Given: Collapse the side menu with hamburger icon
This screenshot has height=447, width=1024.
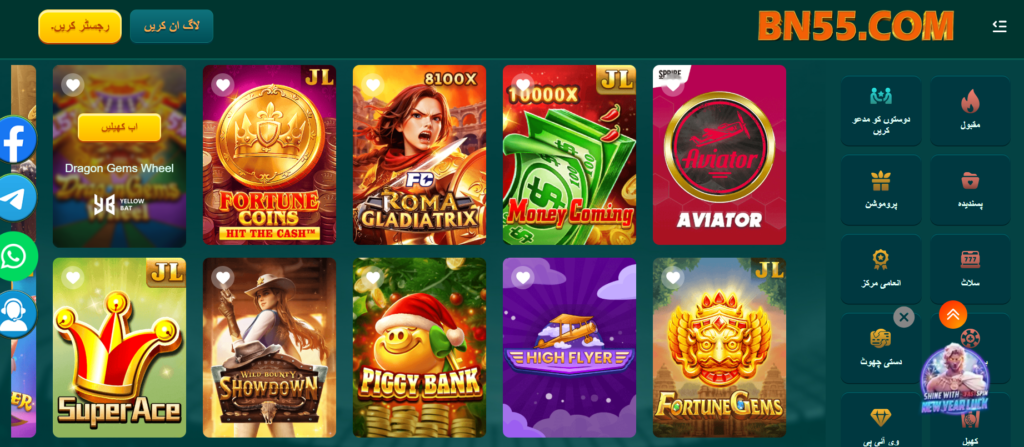Looking at the screenshot, I should coord(999,26).
